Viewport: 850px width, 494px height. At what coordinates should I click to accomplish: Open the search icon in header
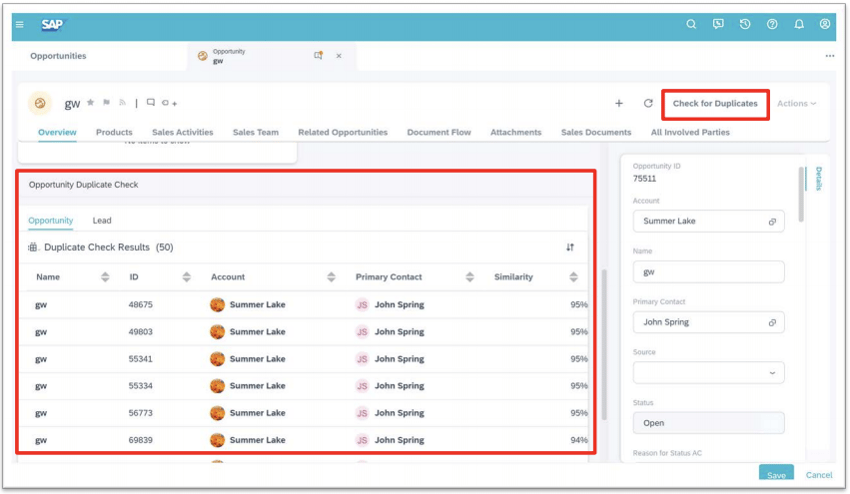tap(691, 24)
